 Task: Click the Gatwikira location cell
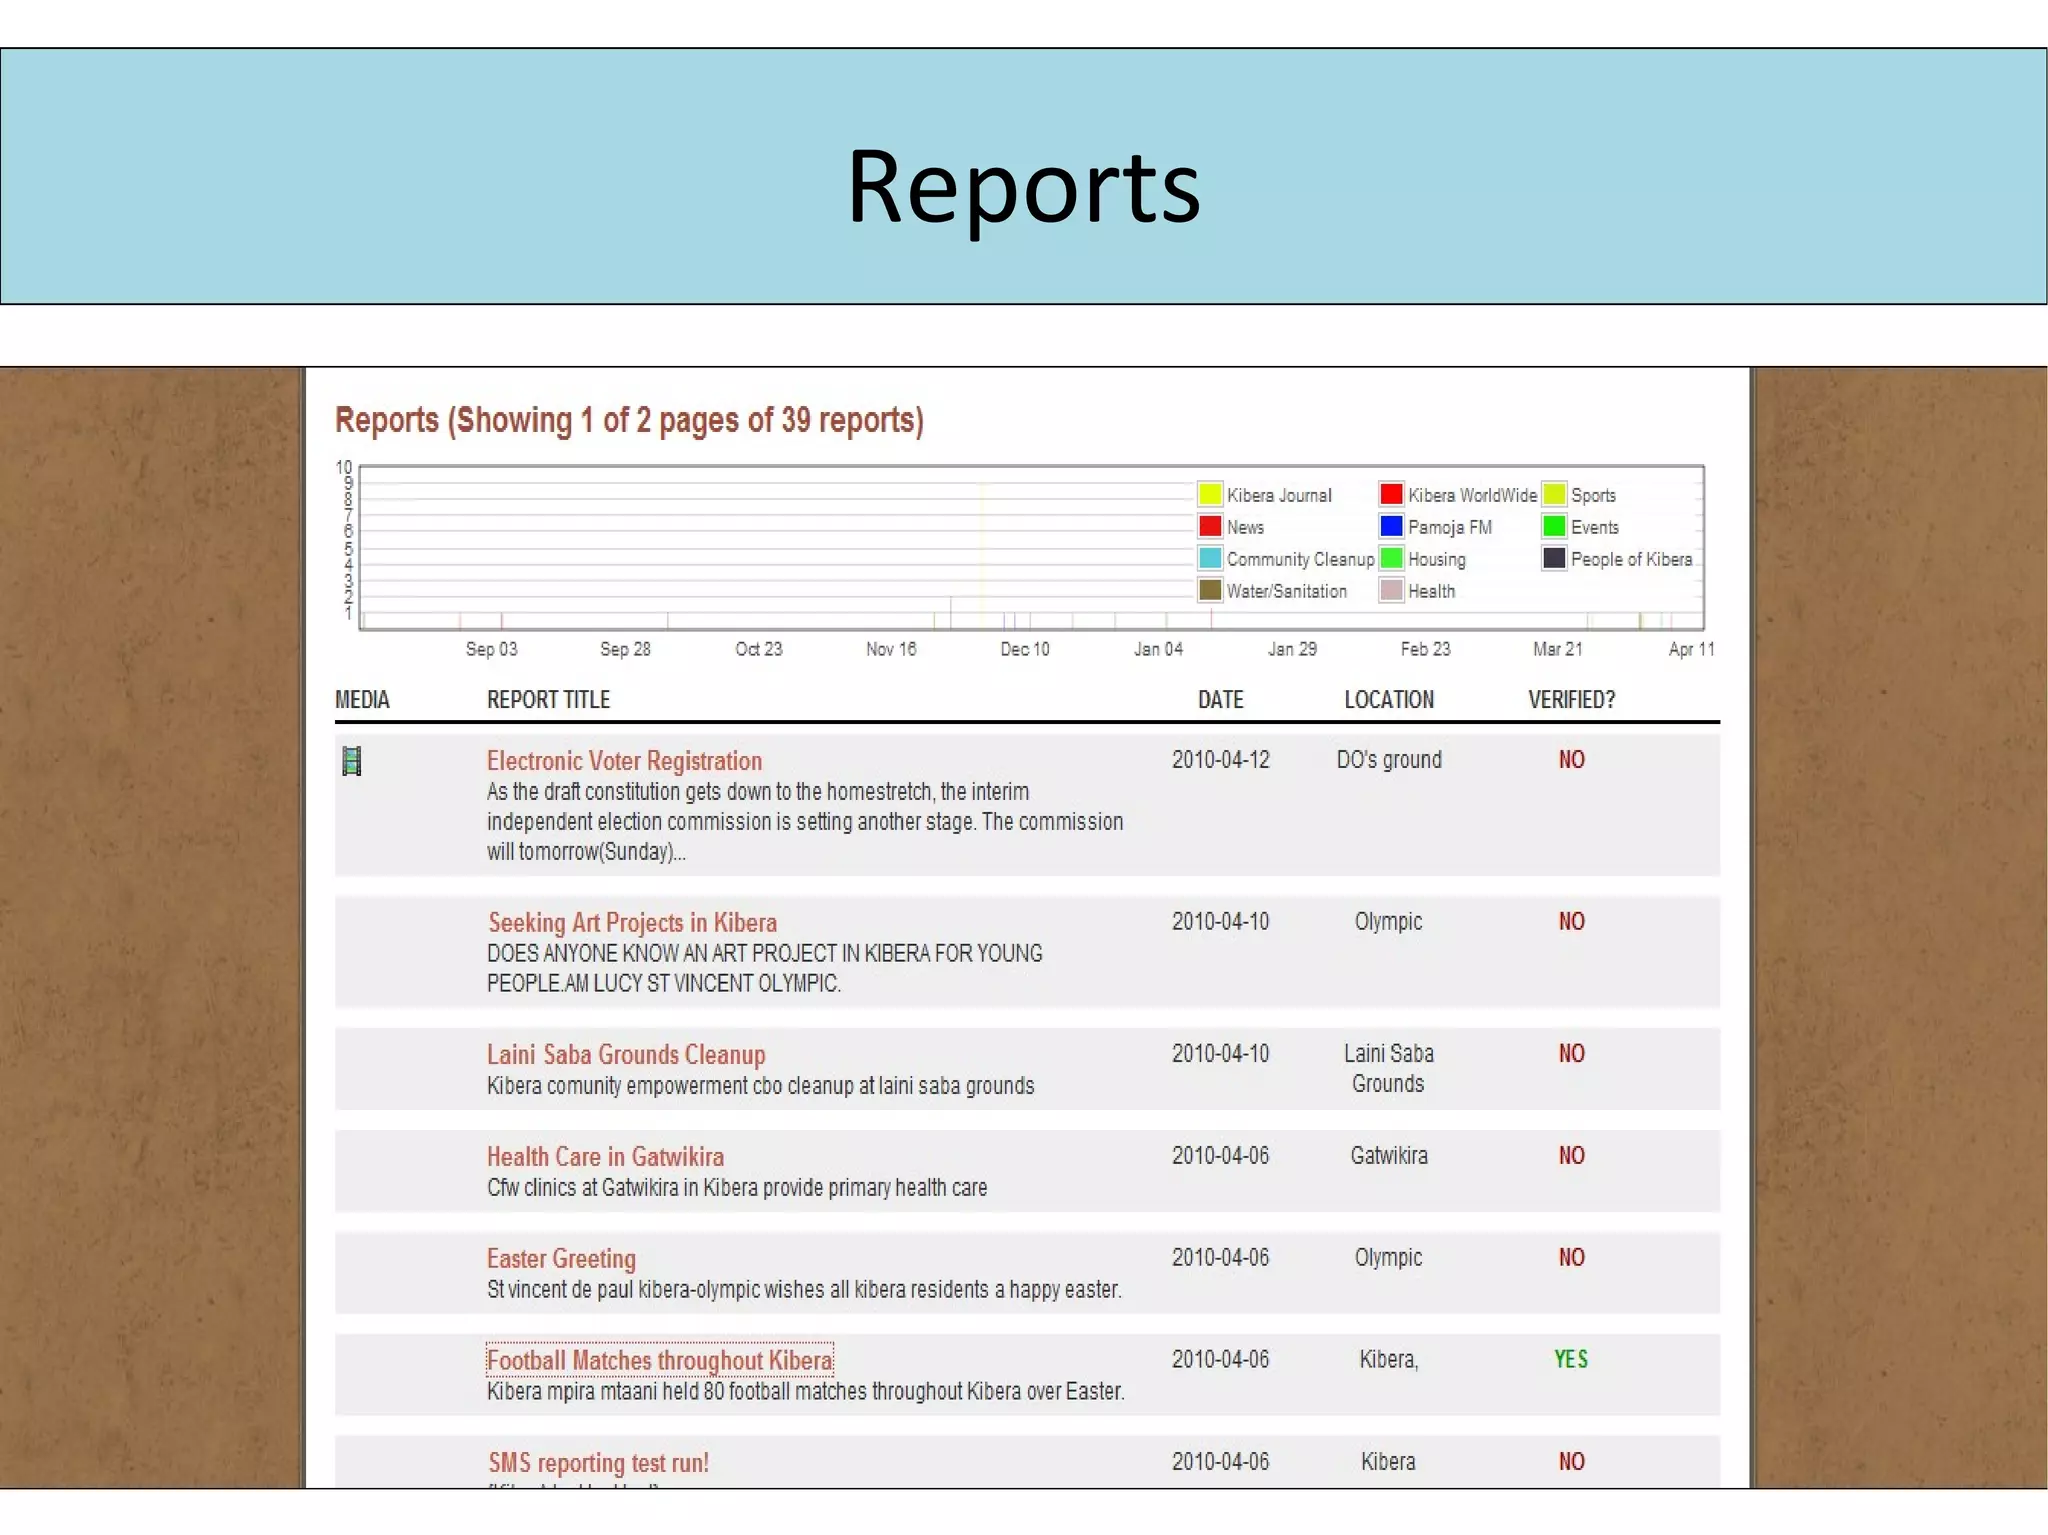coord(1389,1156)
